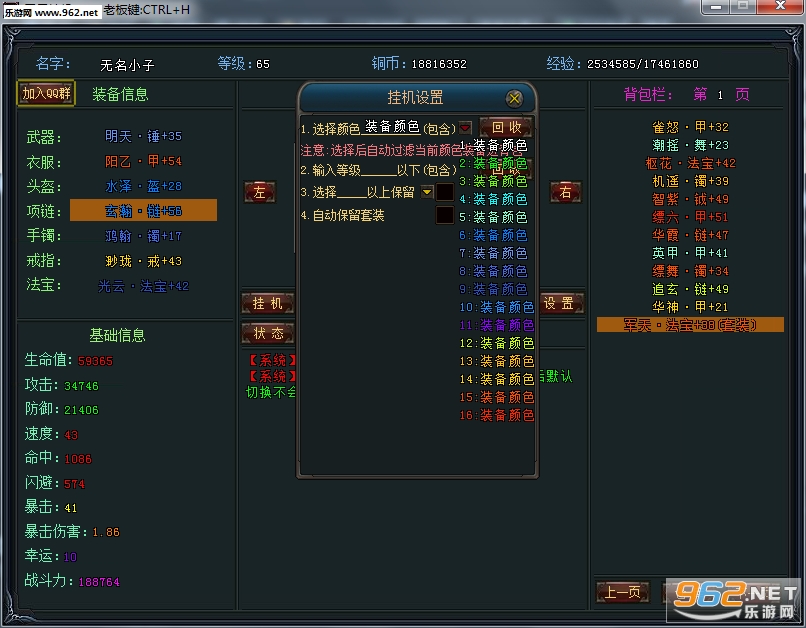This screenshot has width=806, height=628.
Task: Close the 挂机设置 dialog with the X icon
Action: [514, 98]
